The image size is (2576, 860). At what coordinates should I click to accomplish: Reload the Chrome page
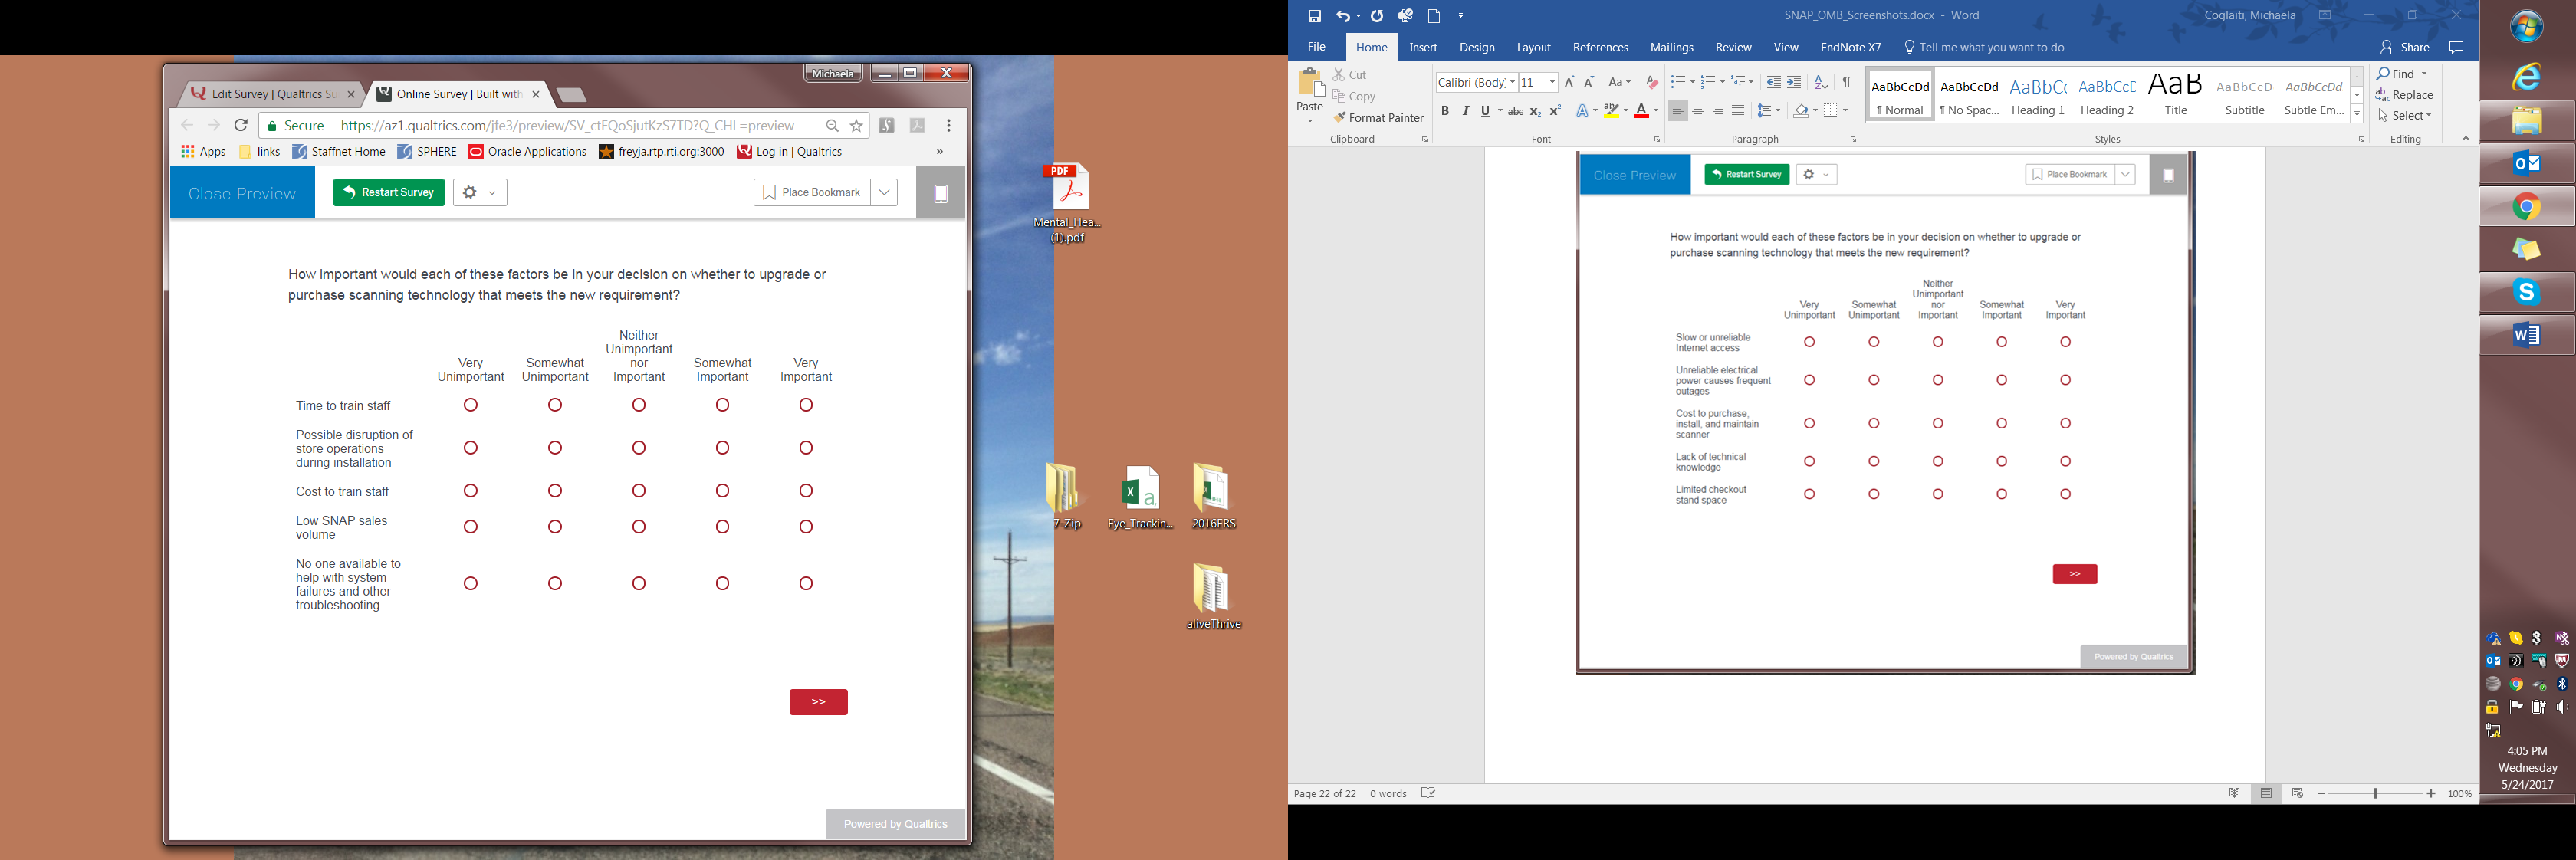241,126
